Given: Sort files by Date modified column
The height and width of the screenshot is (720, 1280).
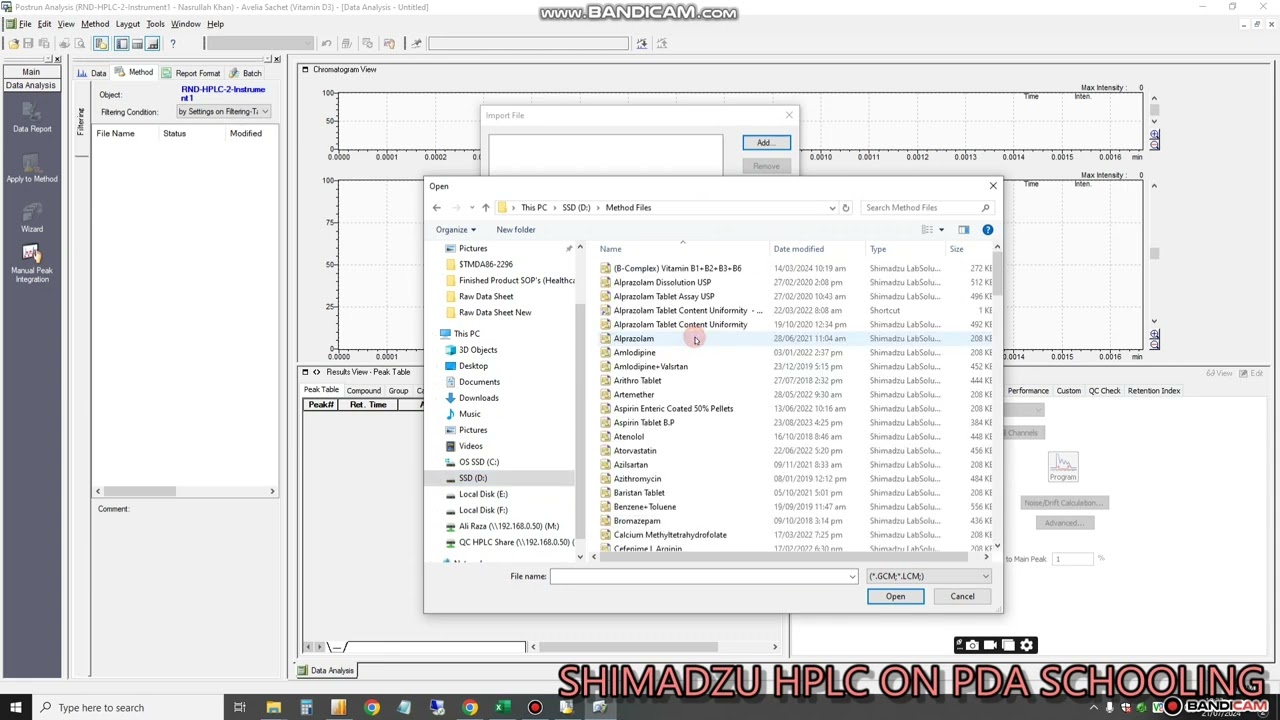Looking at the screenshot, I should coord(798,249).
